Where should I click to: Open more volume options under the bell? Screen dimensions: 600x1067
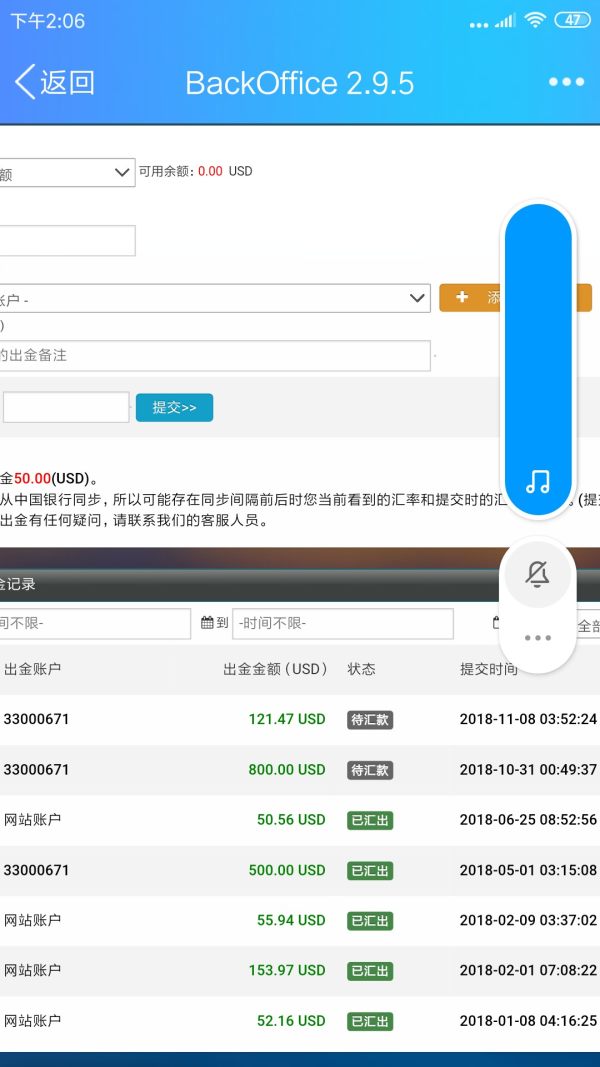pos(538,638)
